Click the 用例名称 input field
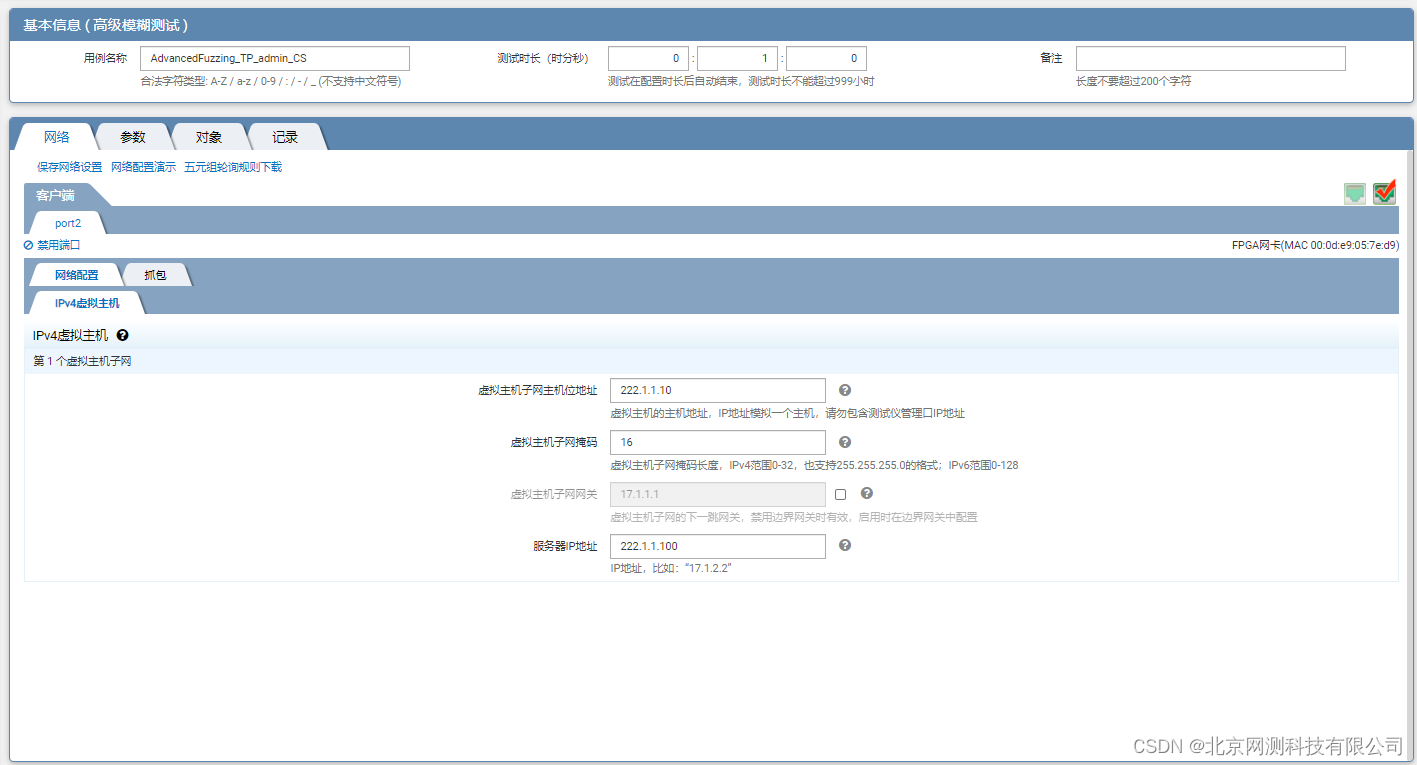 pyautogui.click(x=275, y=58)
